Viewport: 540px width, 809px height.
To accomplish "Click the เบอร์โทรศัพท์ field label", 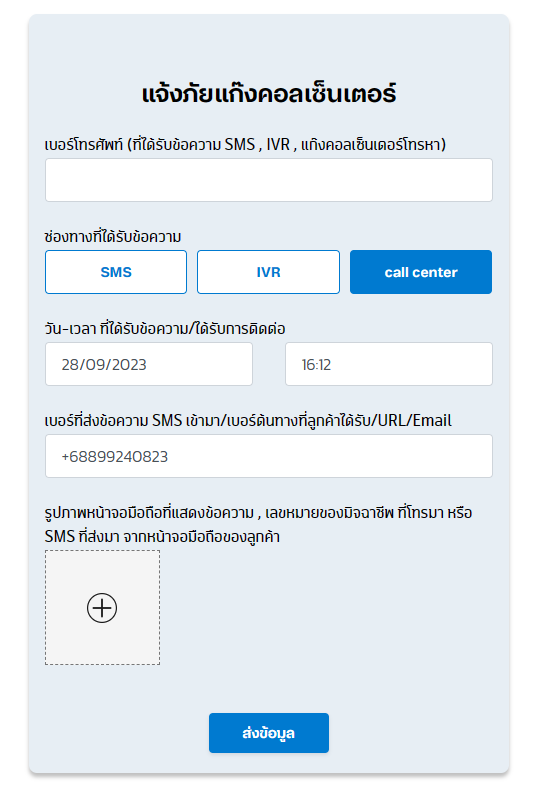I will point(245,144).
